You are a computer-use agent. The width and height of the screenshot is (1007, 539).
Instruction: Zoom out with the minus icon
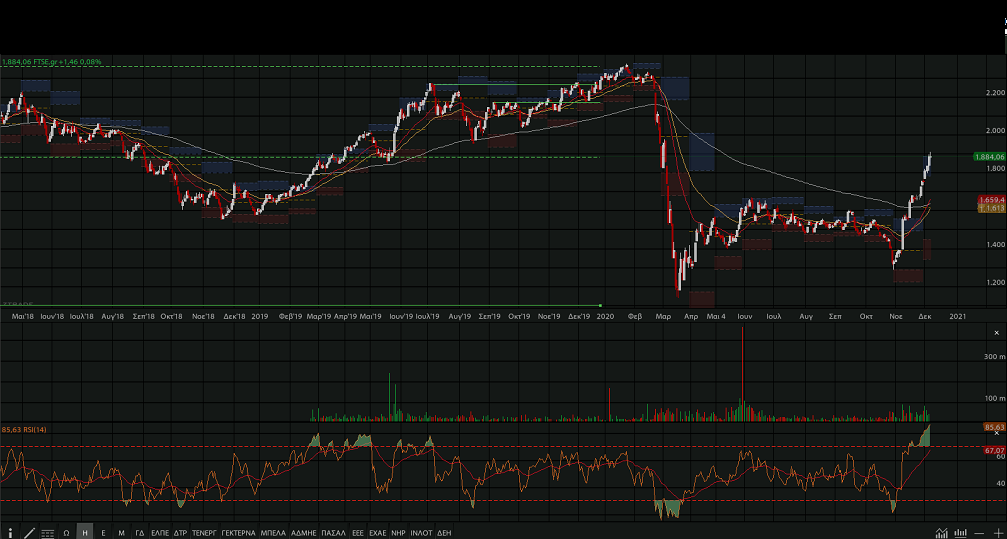click(x=979, y=533)
